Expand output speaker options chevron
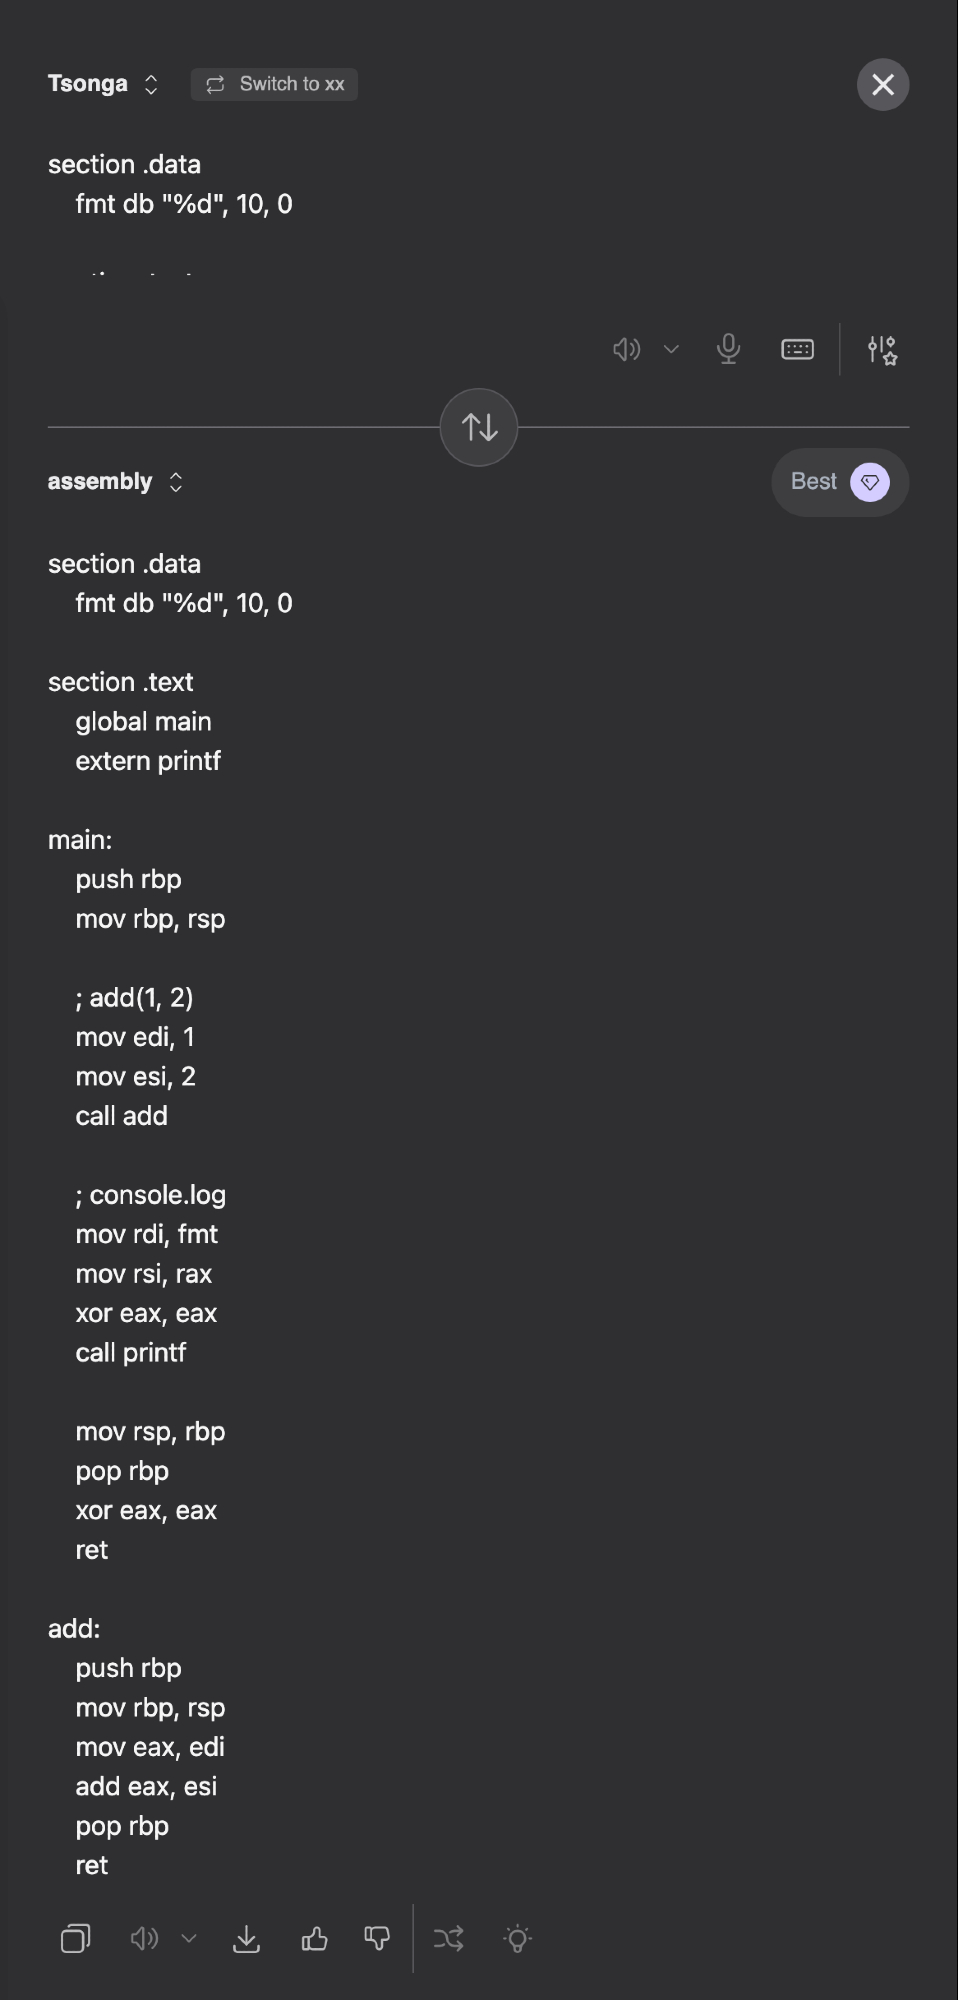The image size is (958, 2000). point(189,1939)
